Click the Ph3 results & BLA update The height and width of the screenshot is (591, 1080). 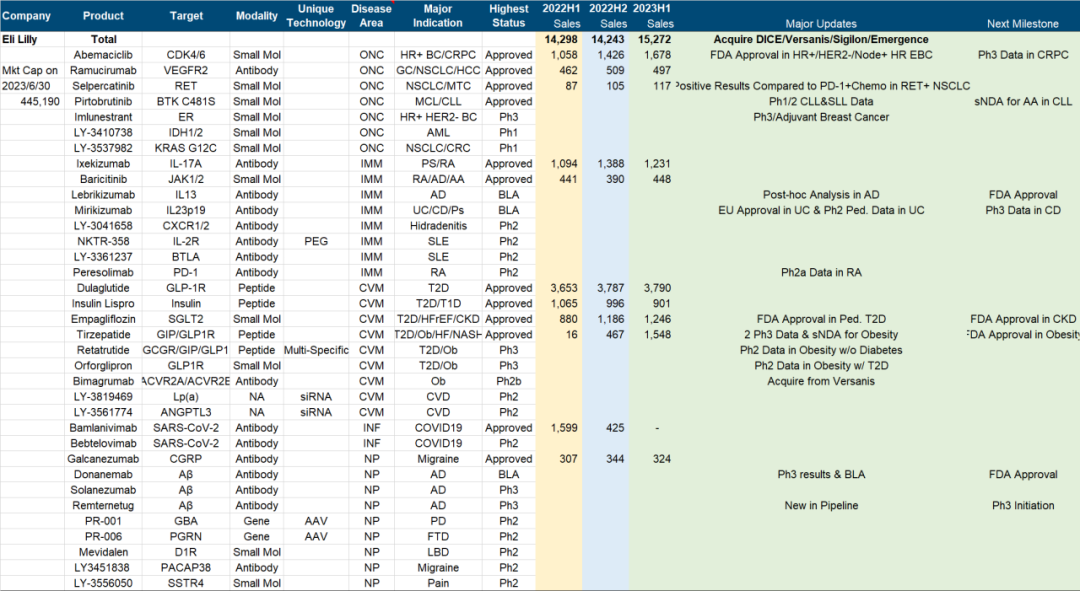tap(821, 475)
